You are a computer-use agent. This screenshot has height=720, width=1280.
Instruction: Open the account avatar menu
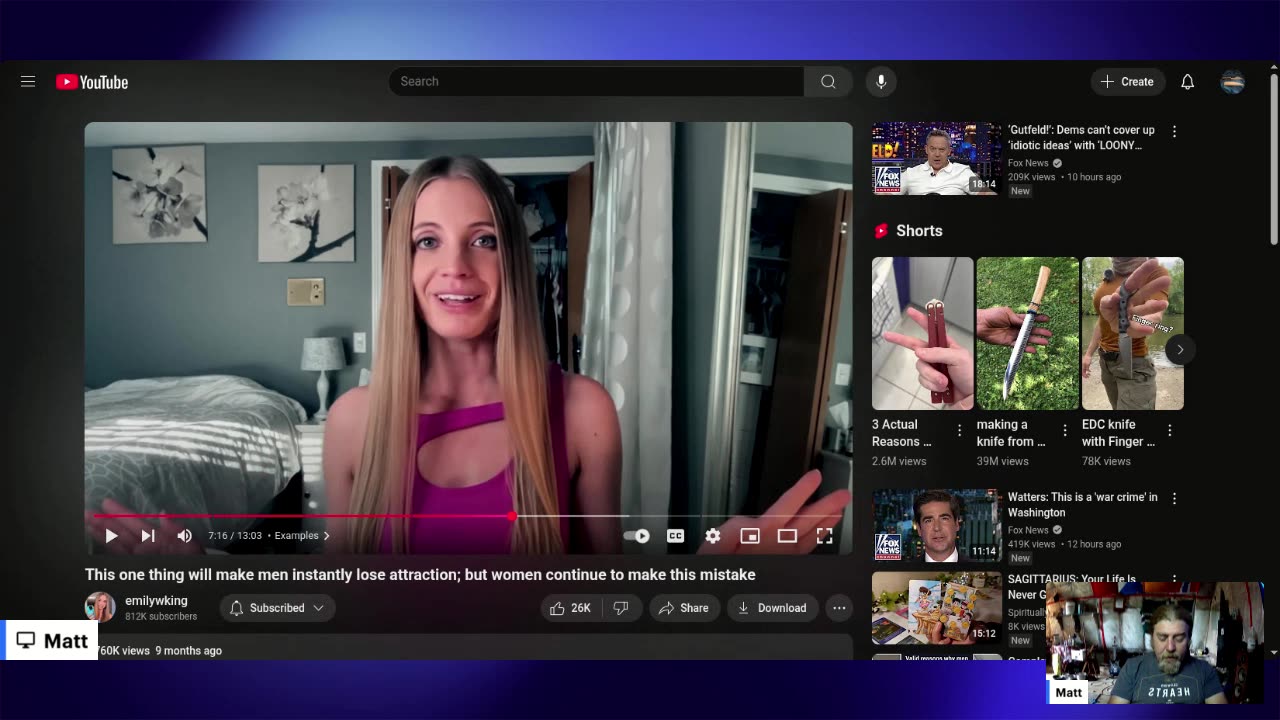point(1232,82)
